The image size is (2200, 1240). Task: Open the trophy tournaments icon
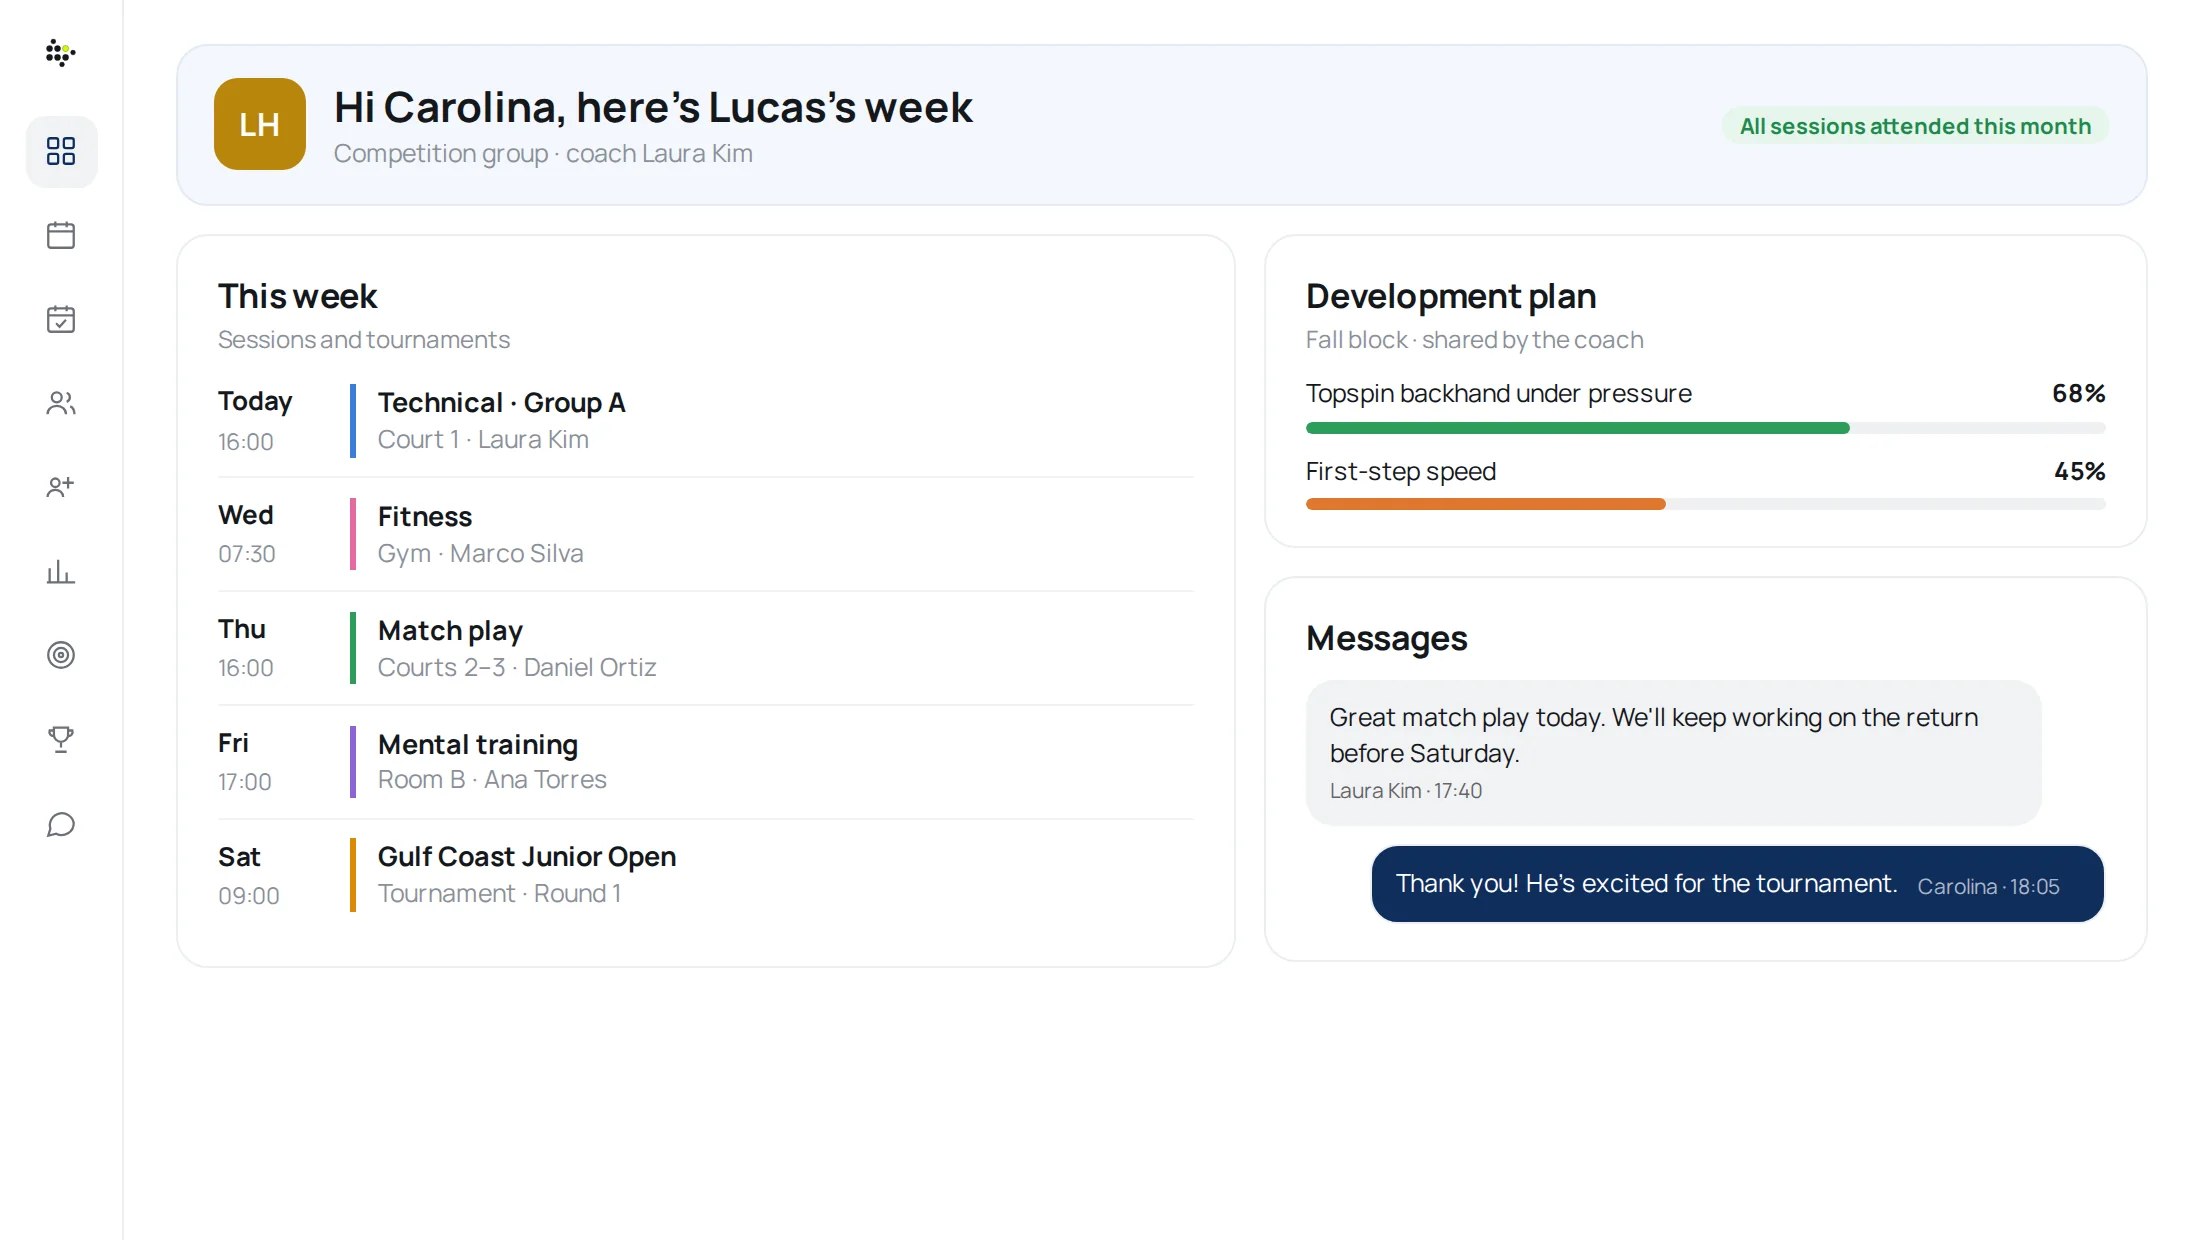61,739
